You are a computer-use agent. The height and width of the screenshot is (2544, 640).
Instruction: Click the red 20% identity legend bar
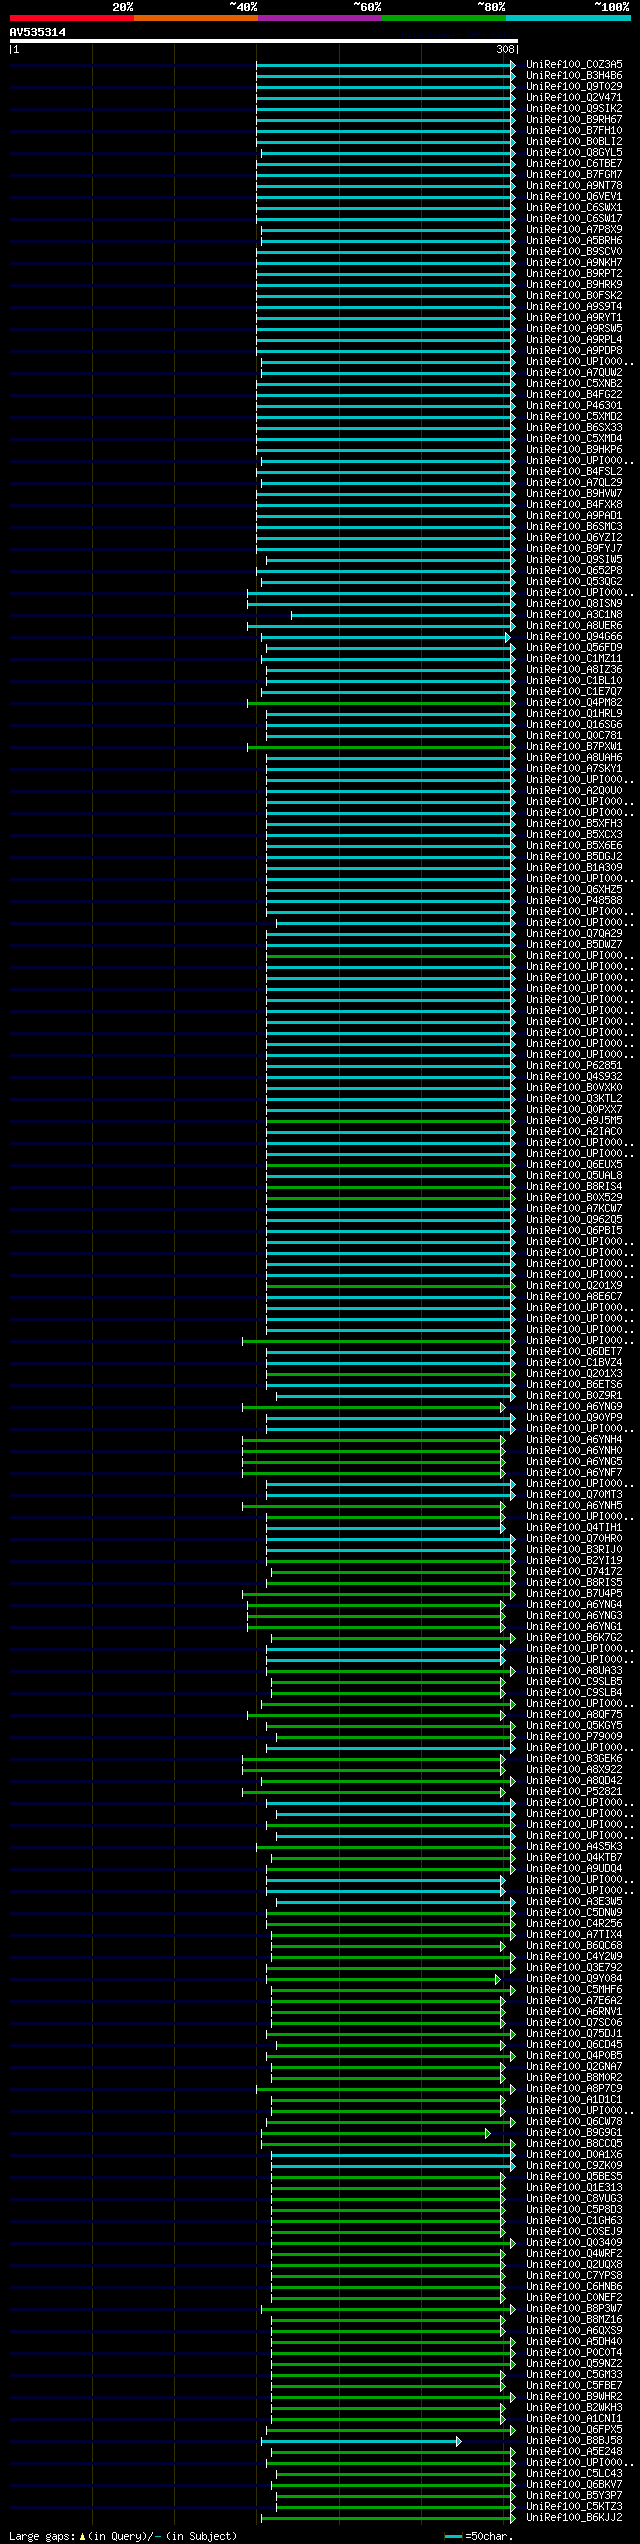71,18
